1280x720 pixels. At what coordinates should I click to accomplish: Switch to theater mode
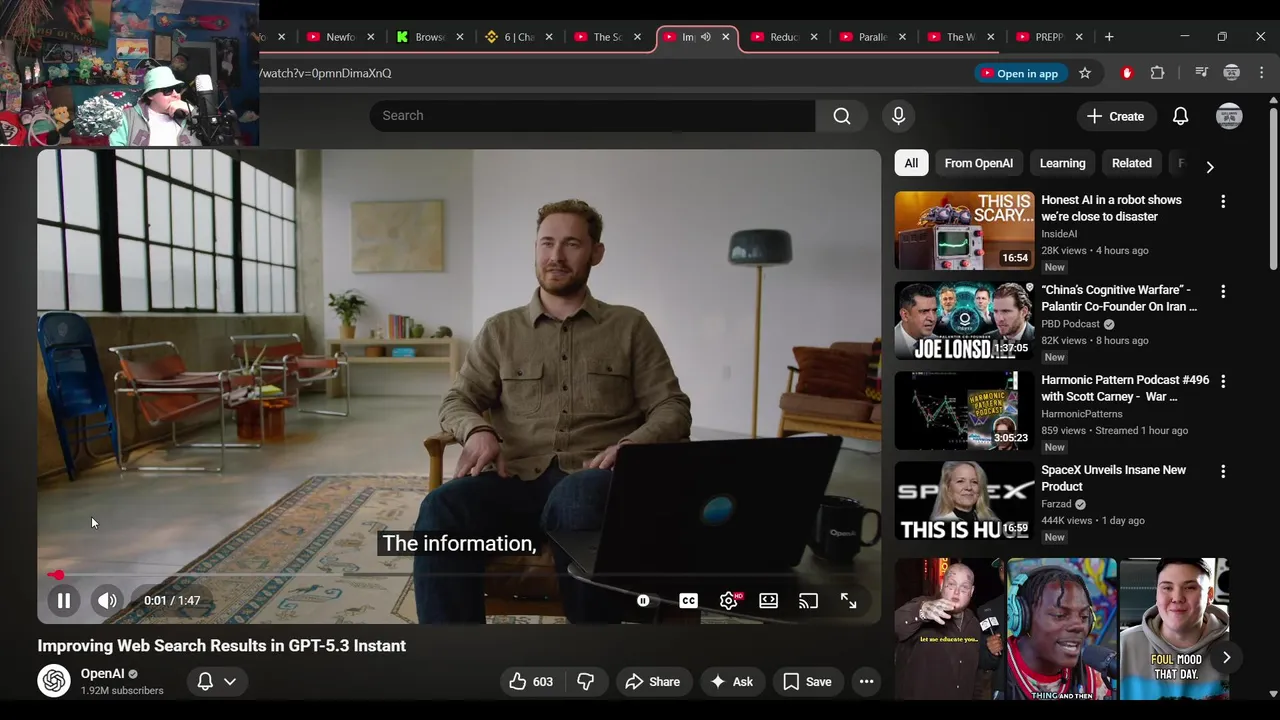[x=768, y=601]
